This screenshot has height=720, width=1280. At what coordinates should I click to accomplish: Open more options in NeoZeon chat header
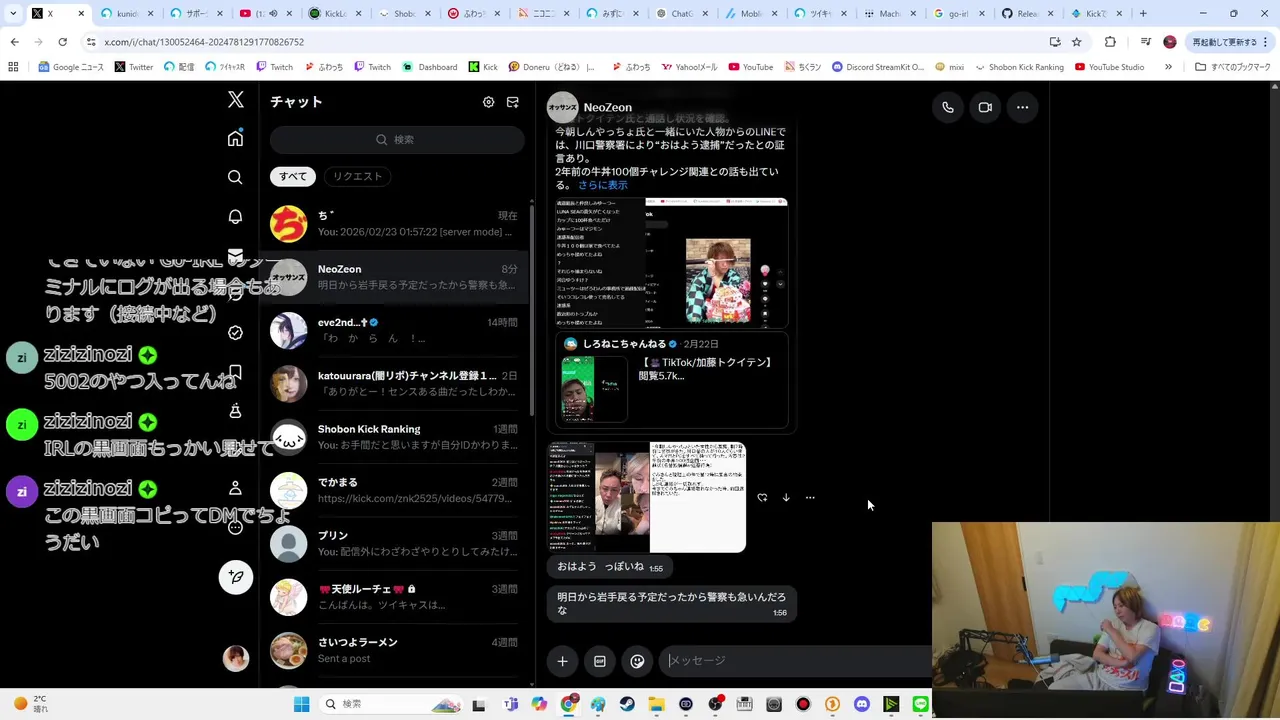point(1022,107)
